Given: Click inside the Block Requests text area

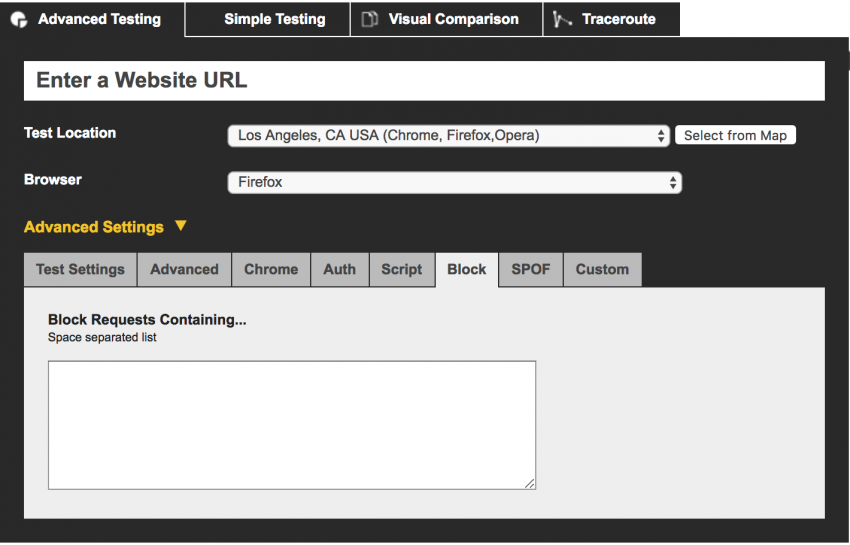Looking at the screenshot, I should tap(291, 424).
